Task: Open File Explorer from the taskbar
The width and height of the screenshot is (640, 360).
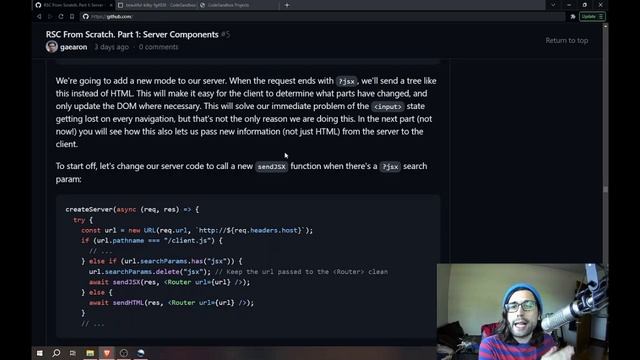Action: click(90, 353)
